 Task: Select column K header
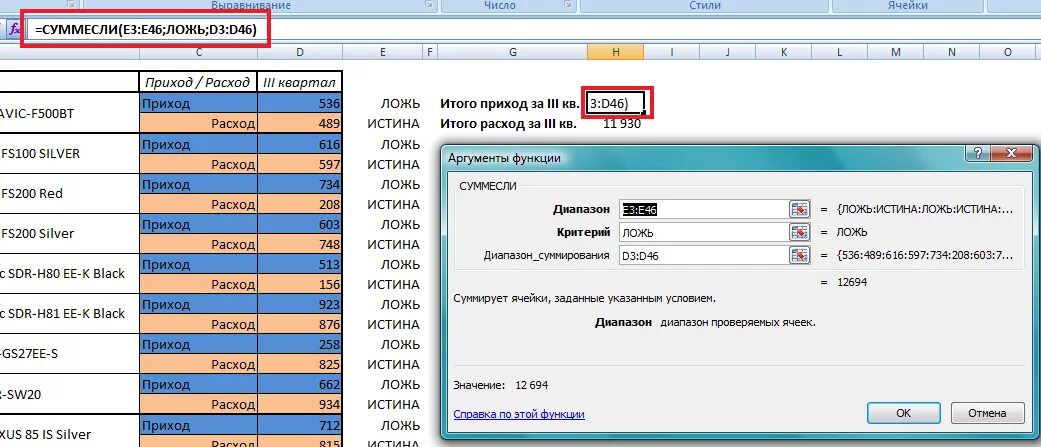783,52
